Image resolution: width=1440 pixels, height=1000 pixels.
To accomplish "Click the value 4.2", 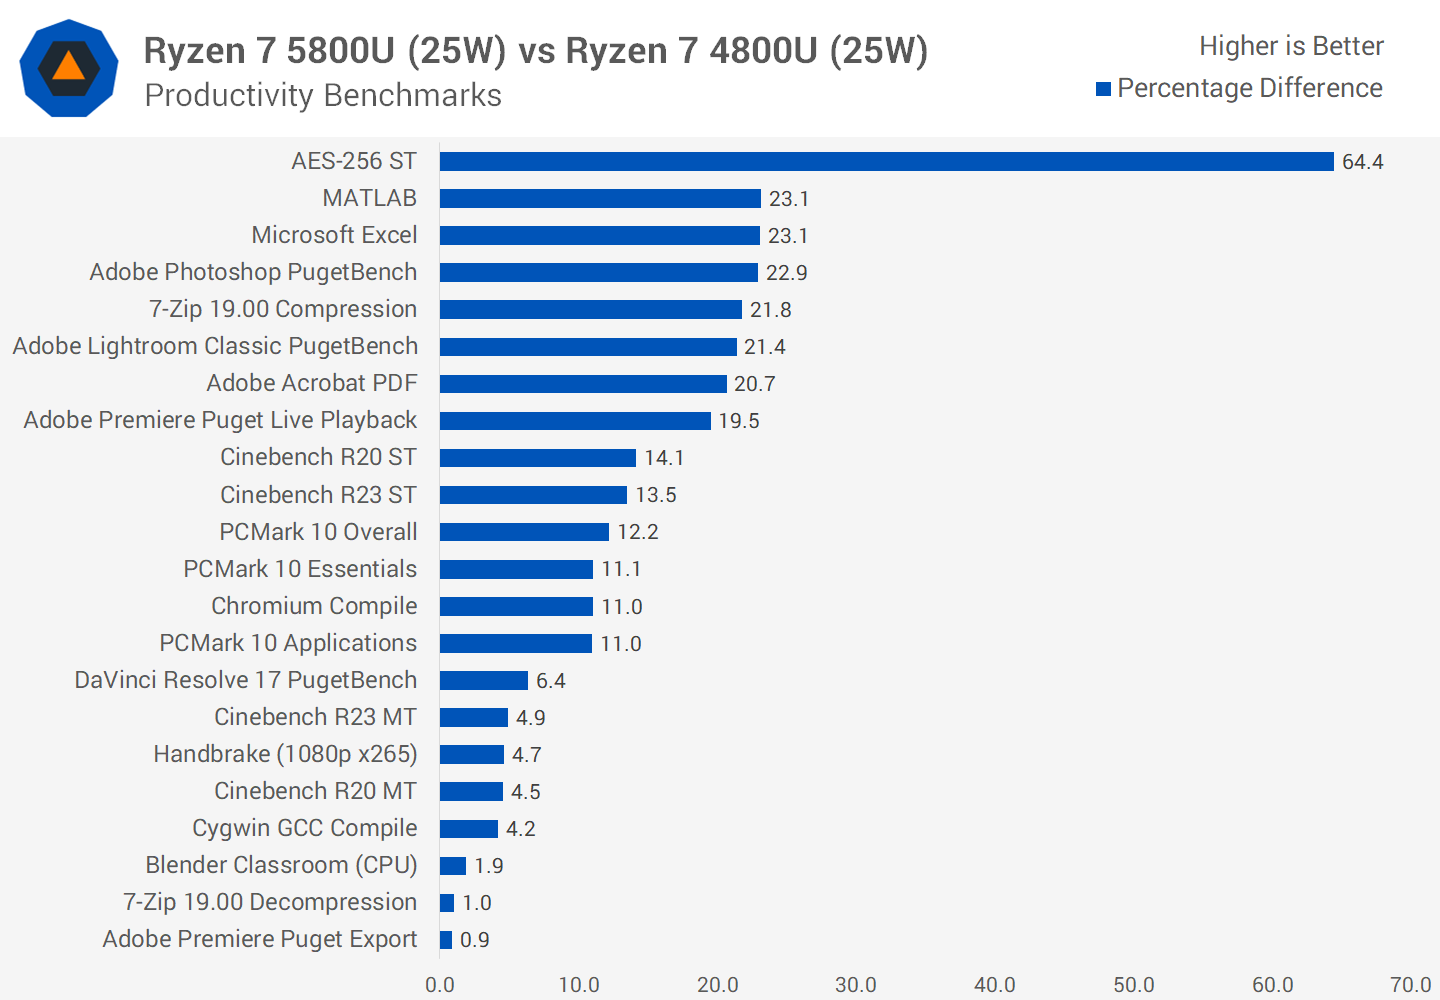I will 521,829.
